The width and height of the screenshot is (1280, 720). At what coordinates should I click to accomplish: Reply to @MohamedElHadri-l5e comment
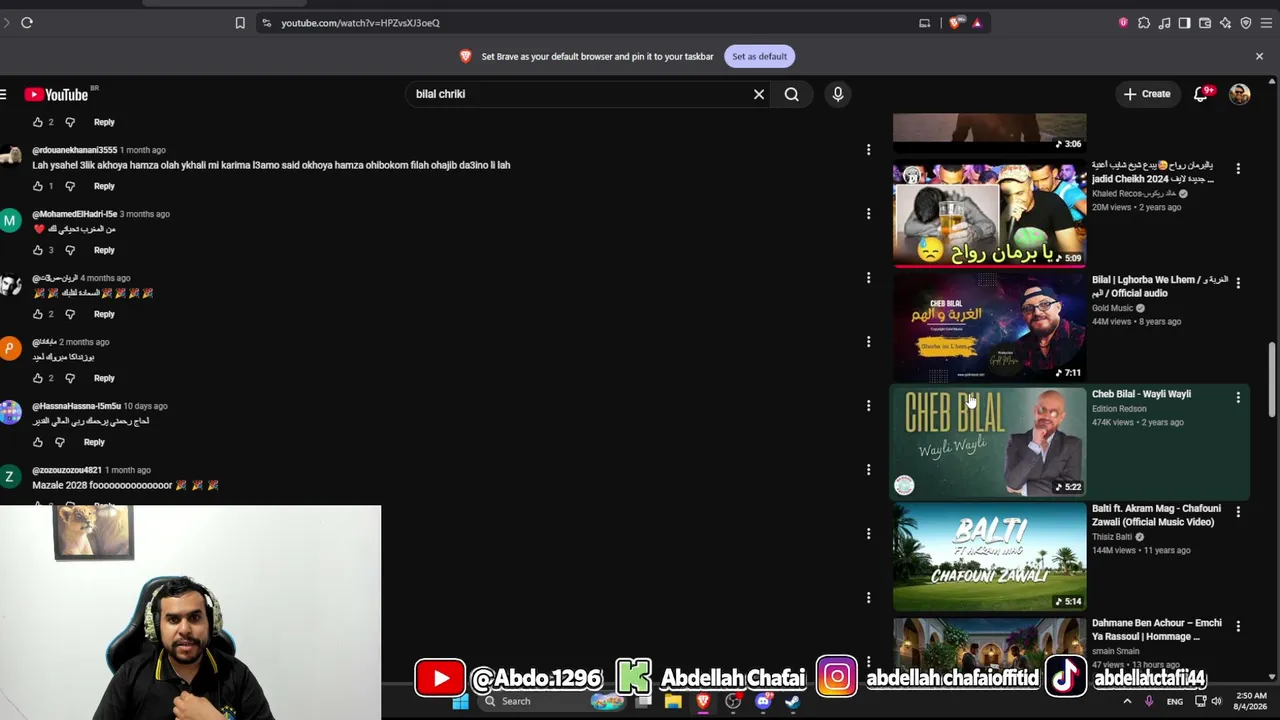[104, 250]
